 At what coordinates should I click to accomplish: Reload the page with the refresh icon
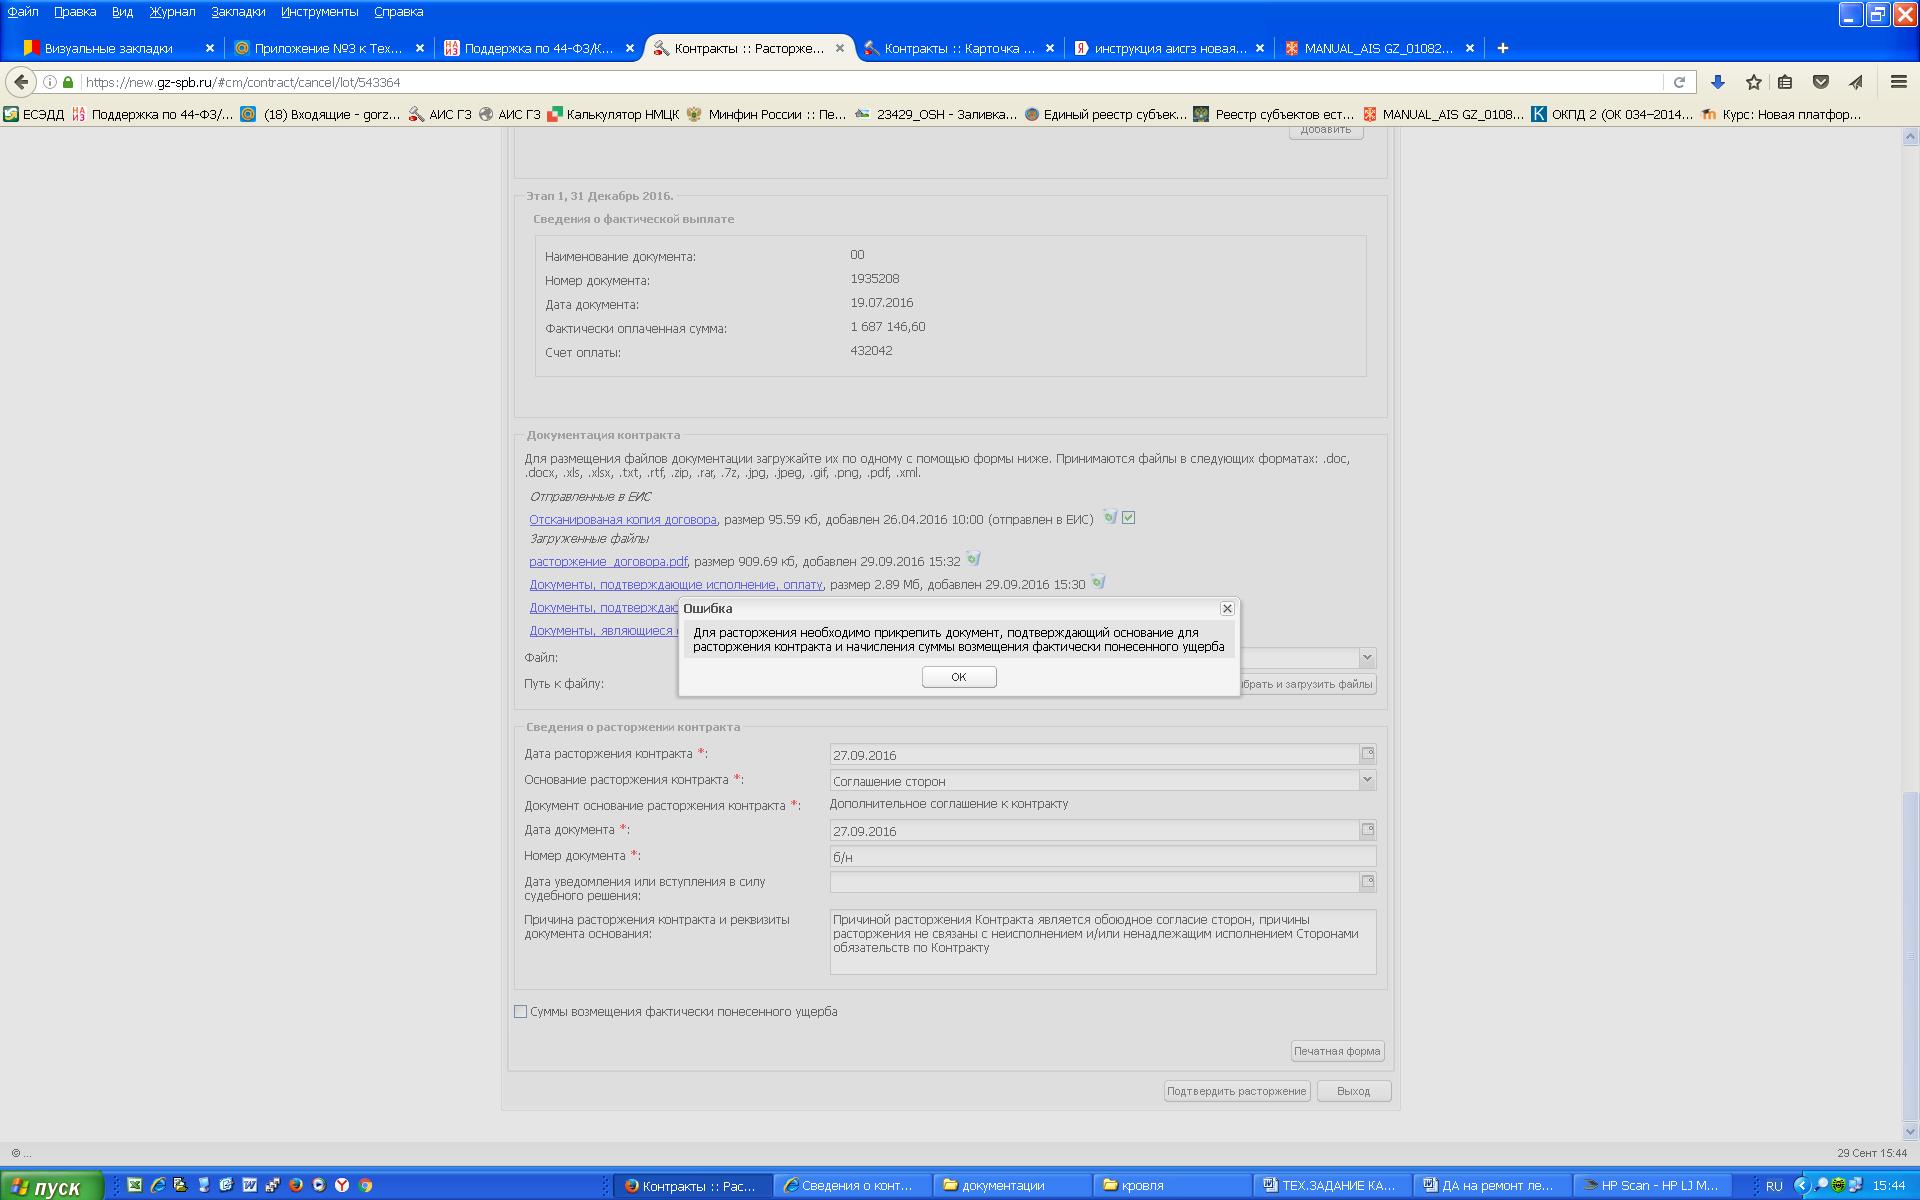pos(1679,82)
